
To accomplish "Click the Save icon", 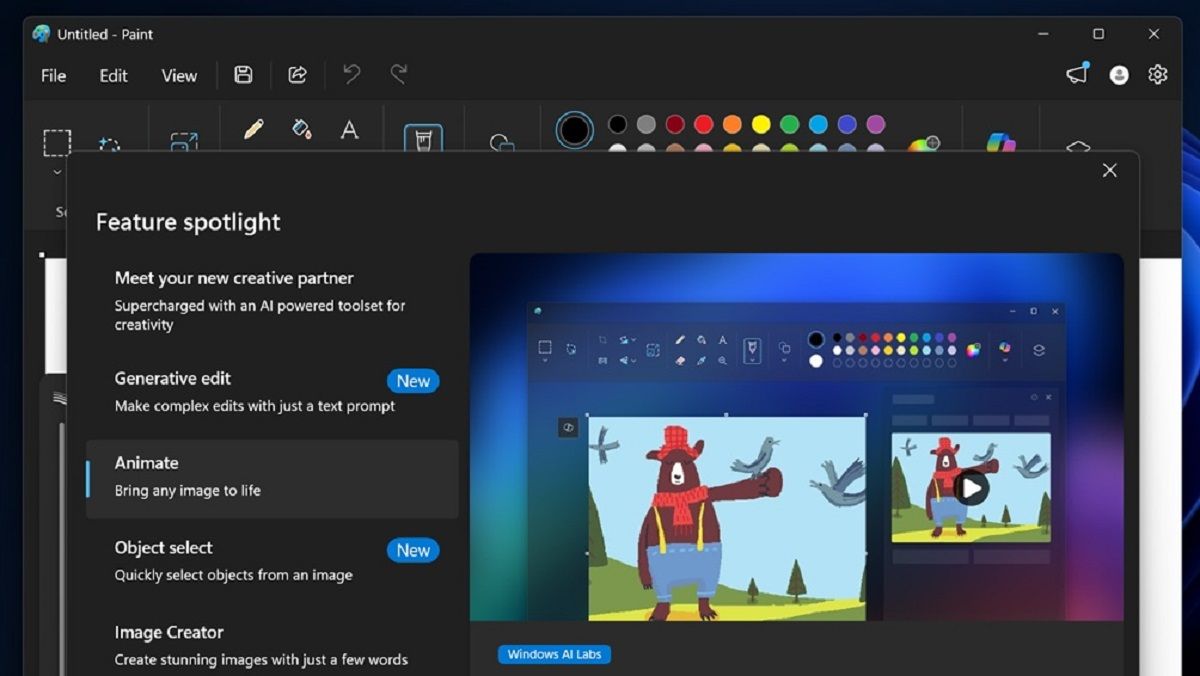I will [242, 74].
